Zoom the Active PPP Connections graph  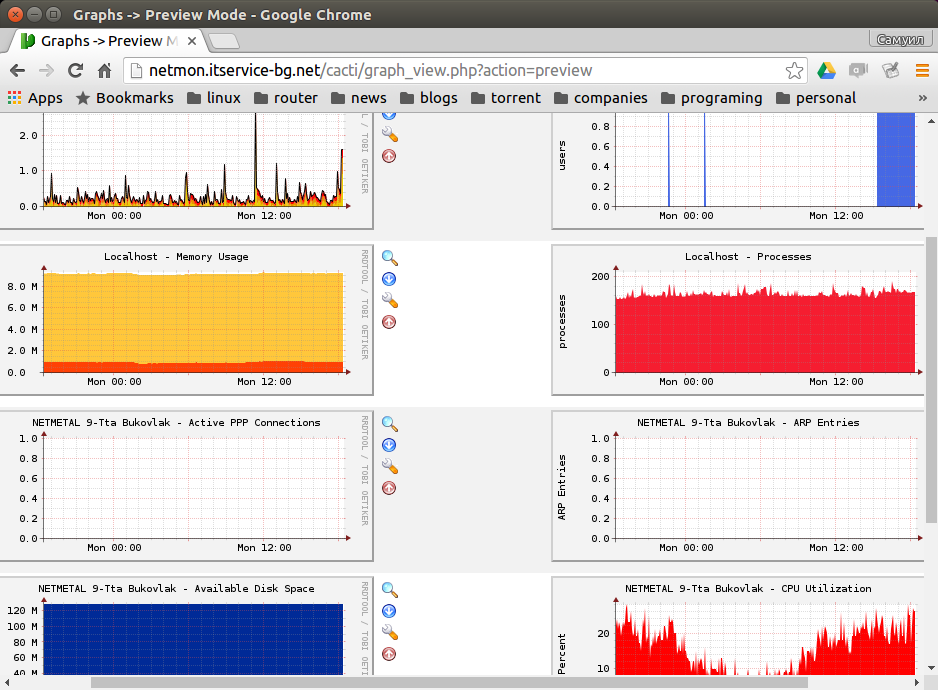[x=389, y=424]
